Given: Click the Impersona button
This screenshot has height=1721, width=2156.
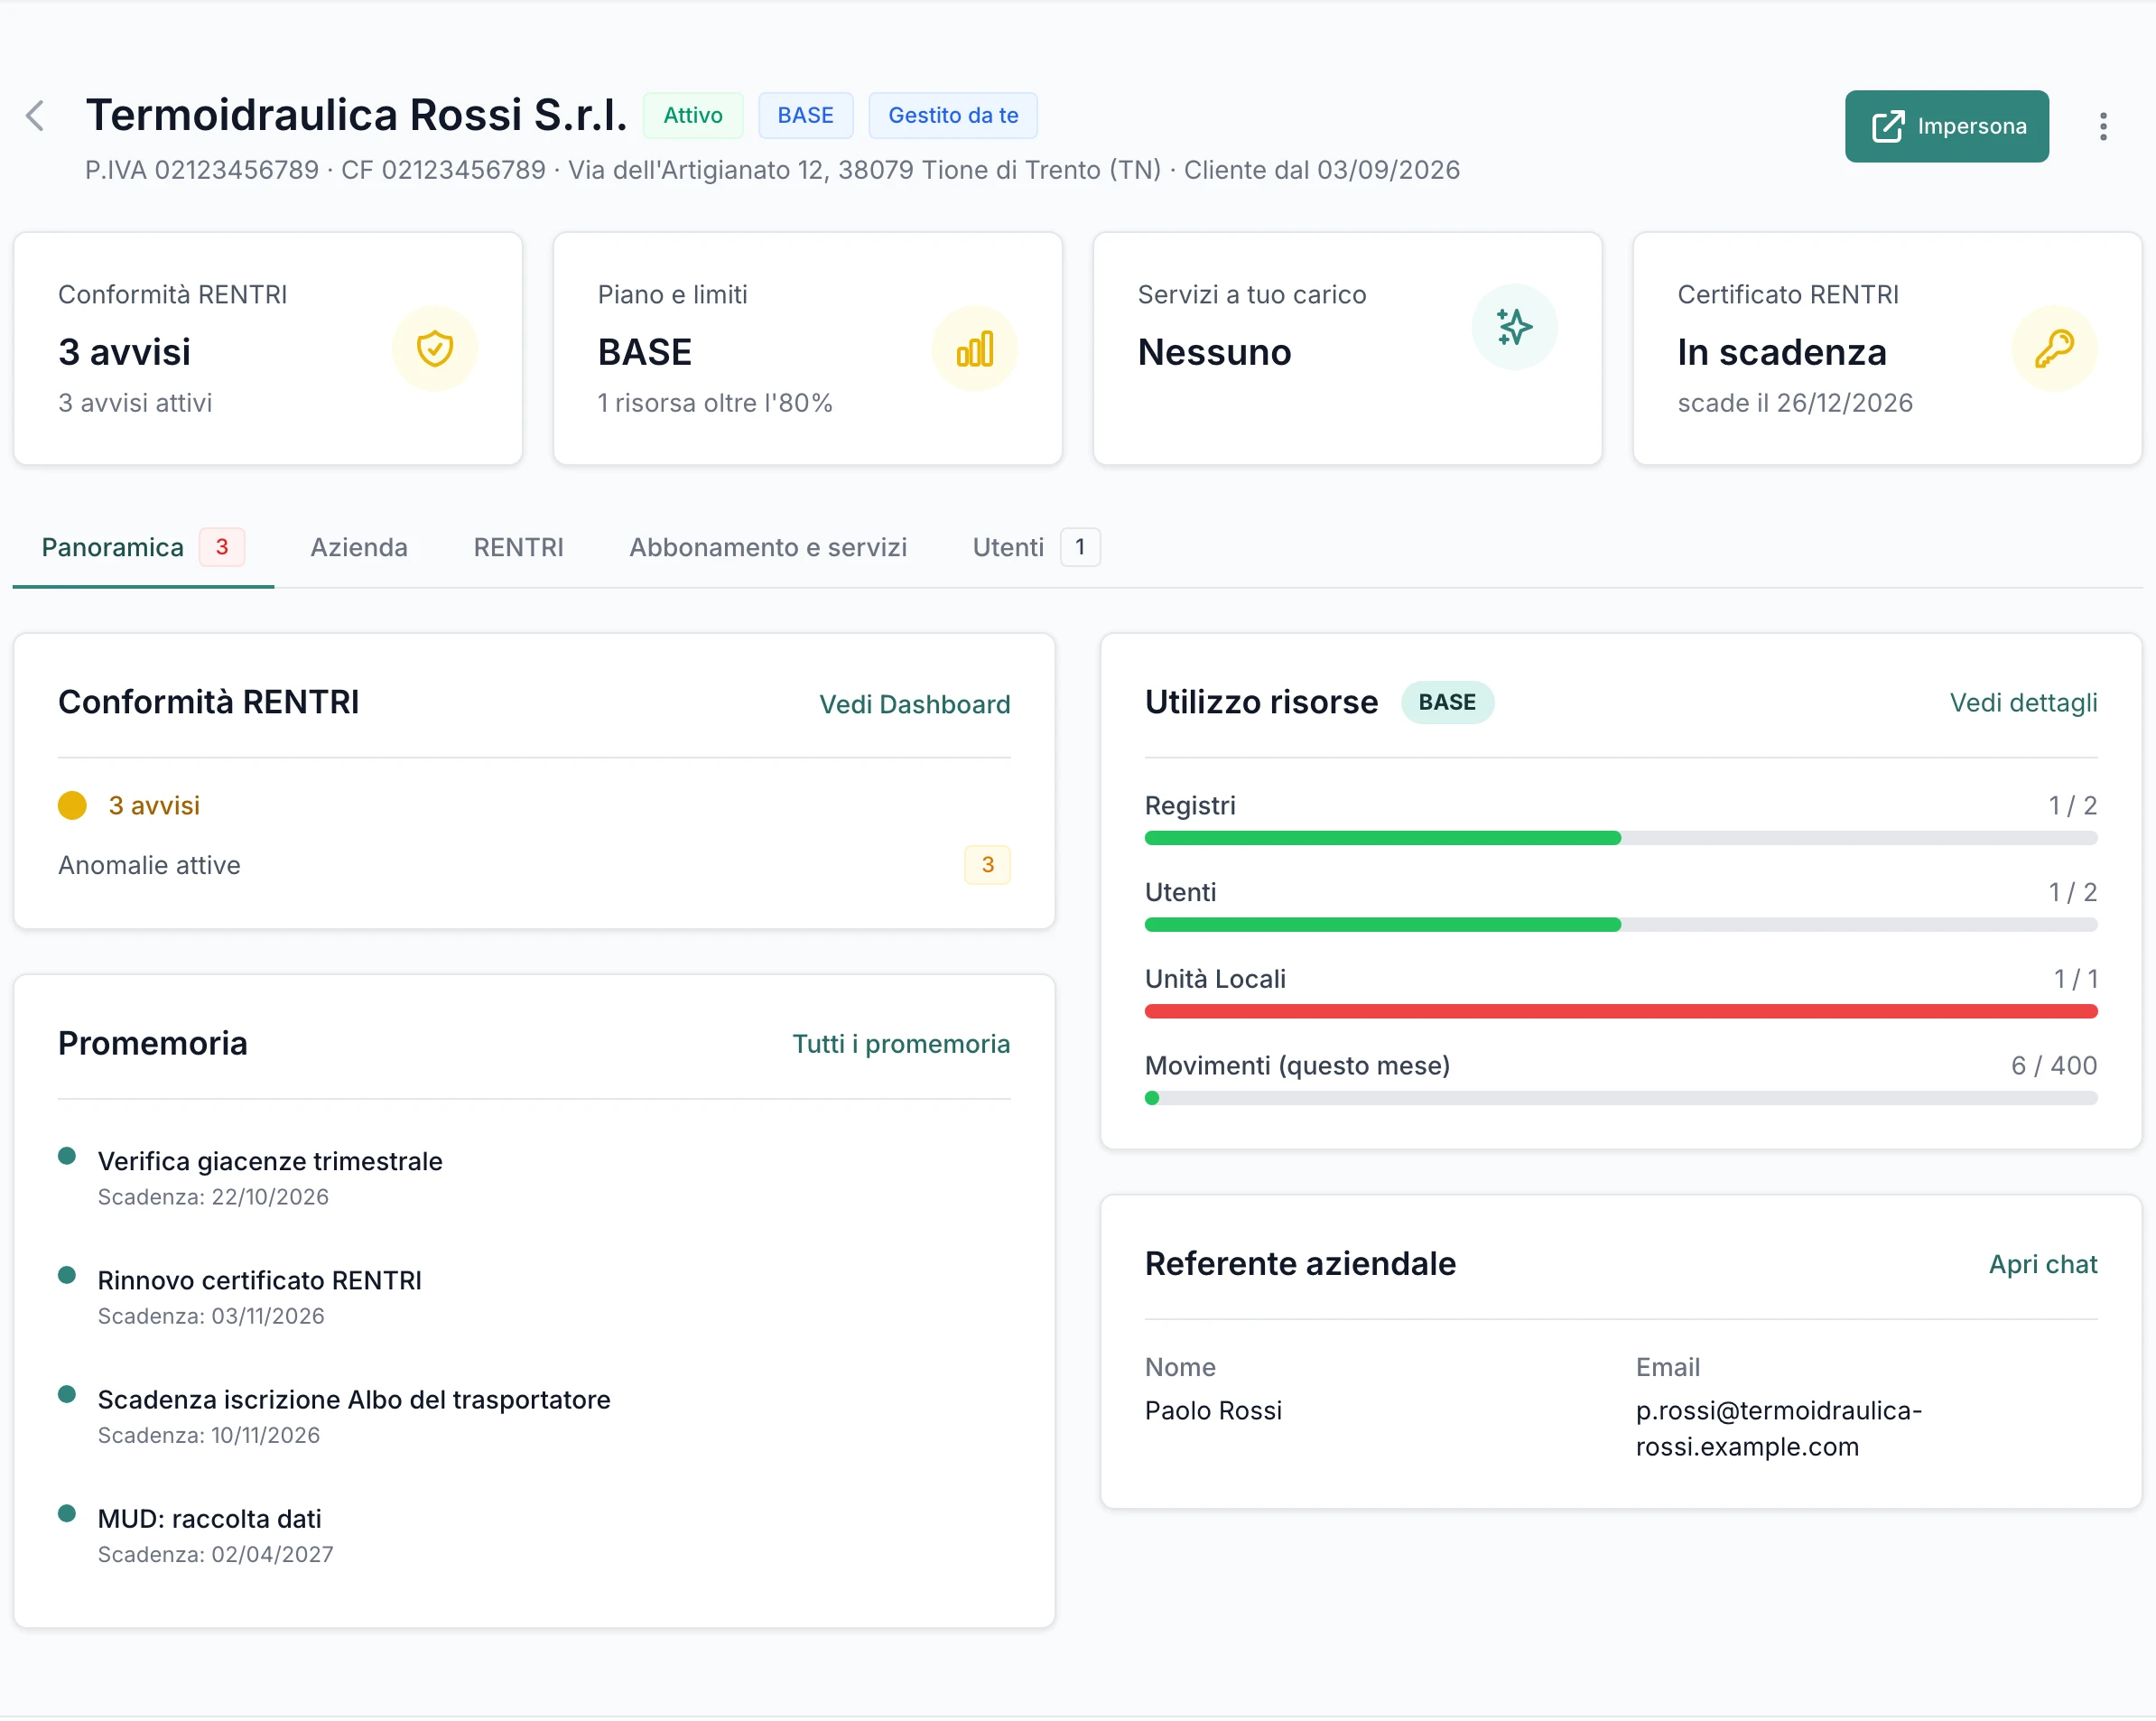Looking at the screenshot, I should point(1946,126).
